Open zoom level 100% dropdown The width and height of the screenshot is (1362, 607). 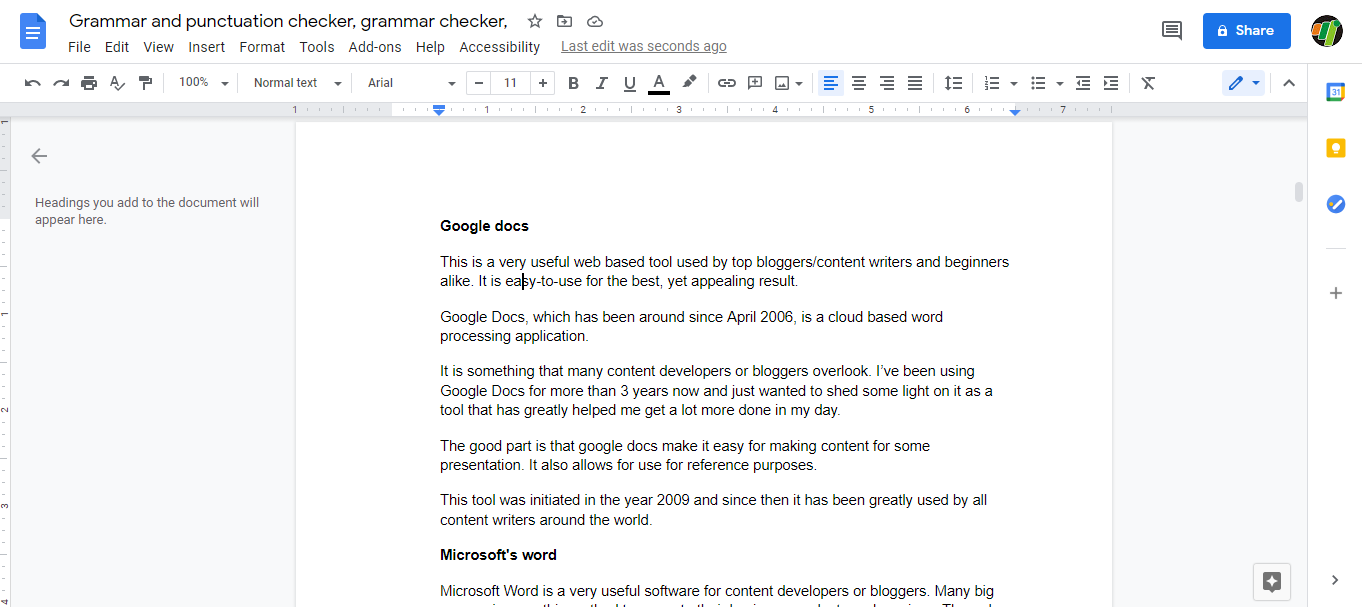pyautogui.click(x=203, y=83)
